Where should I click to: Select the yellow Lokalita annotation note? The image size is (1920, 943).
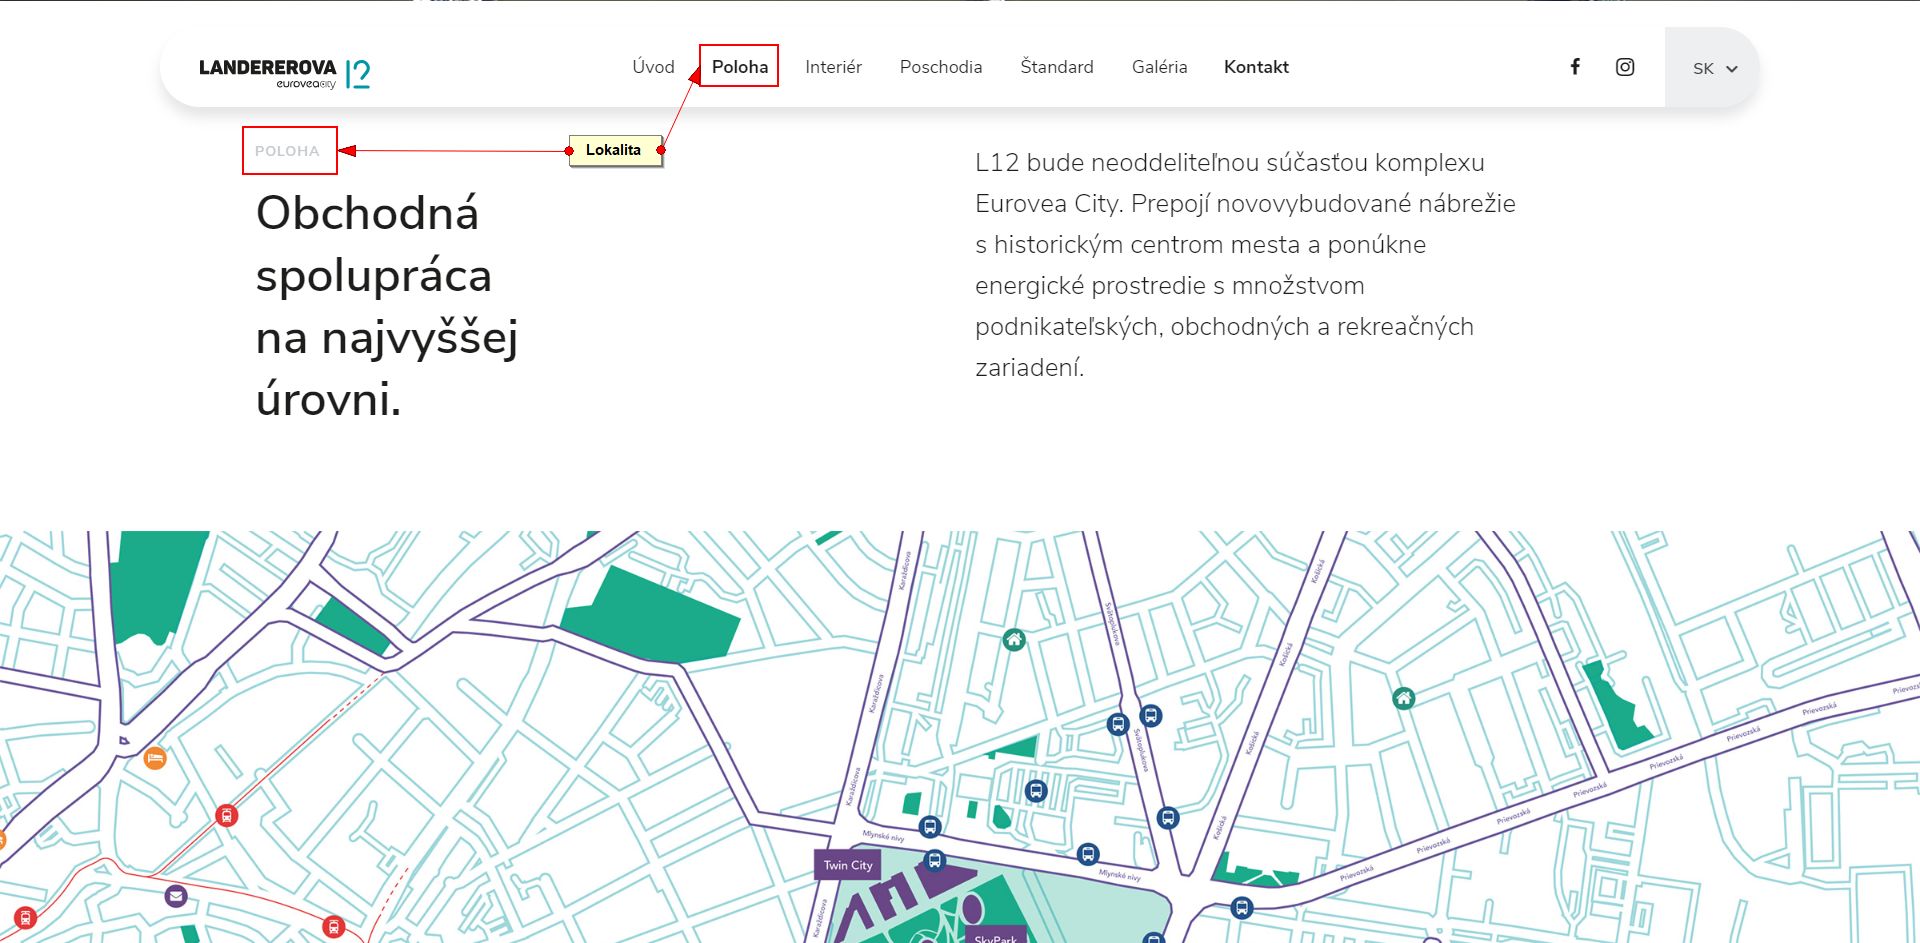pyautogui.click(x=614, y=150)
